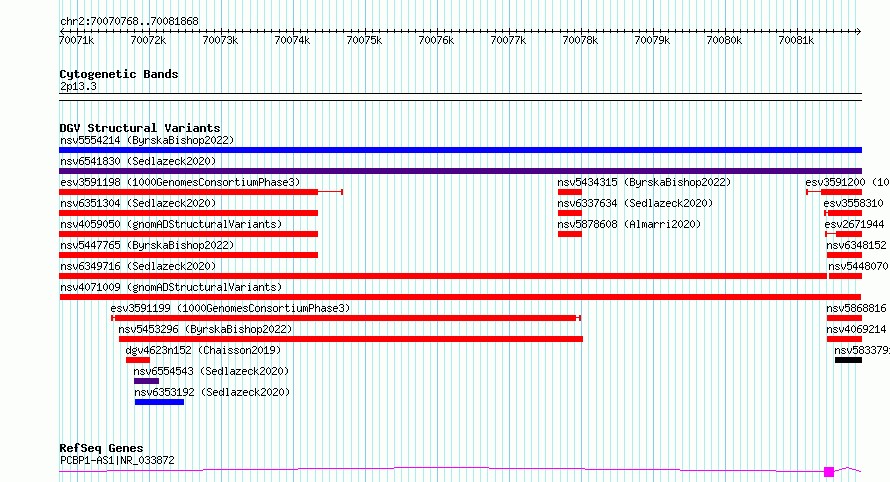Click the magenta exon box of PCBP1-AS1
Viewport: 890px width, 482px height.
[x=829, y=472]
